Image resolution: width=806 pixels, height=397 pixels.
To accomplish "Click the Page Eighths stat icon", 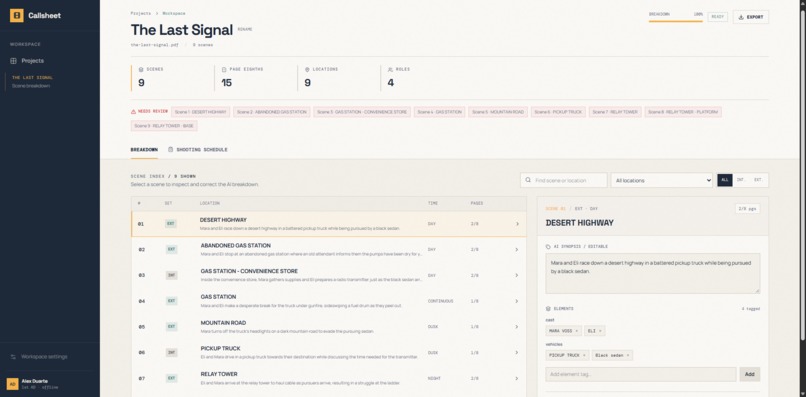I will [224, 69].
